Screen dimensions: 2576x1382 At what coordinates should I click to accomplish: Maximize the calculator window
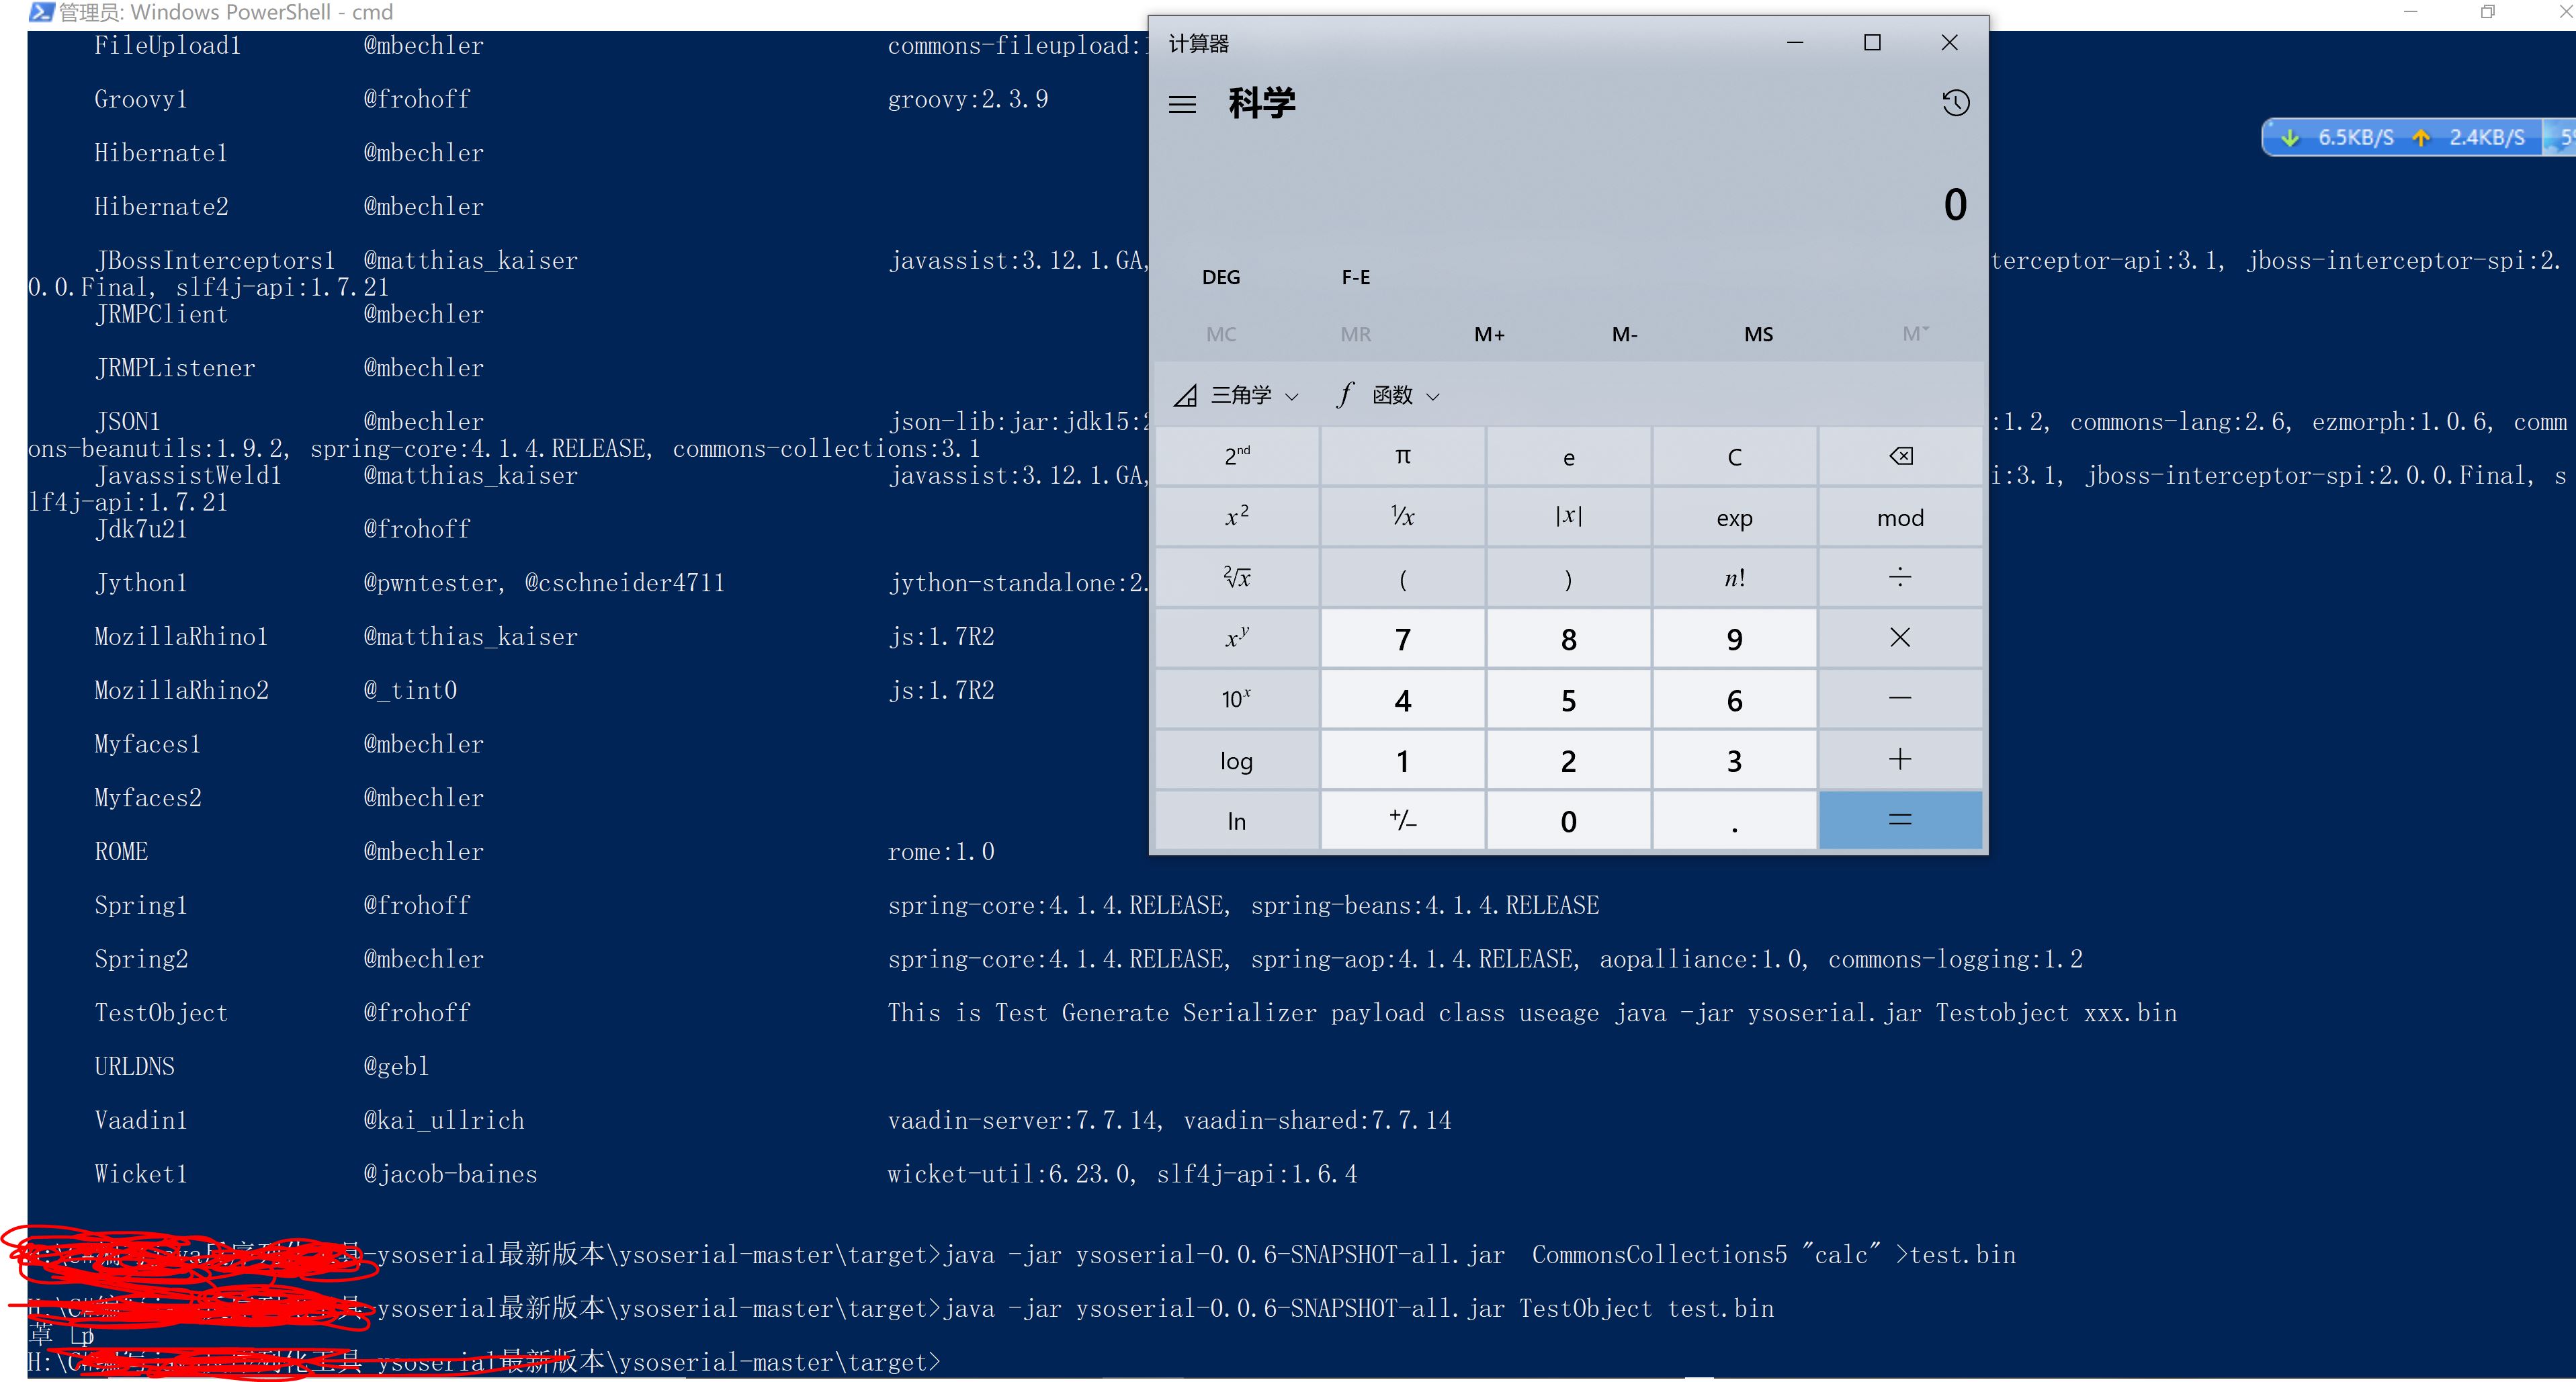pos(1872,42)
